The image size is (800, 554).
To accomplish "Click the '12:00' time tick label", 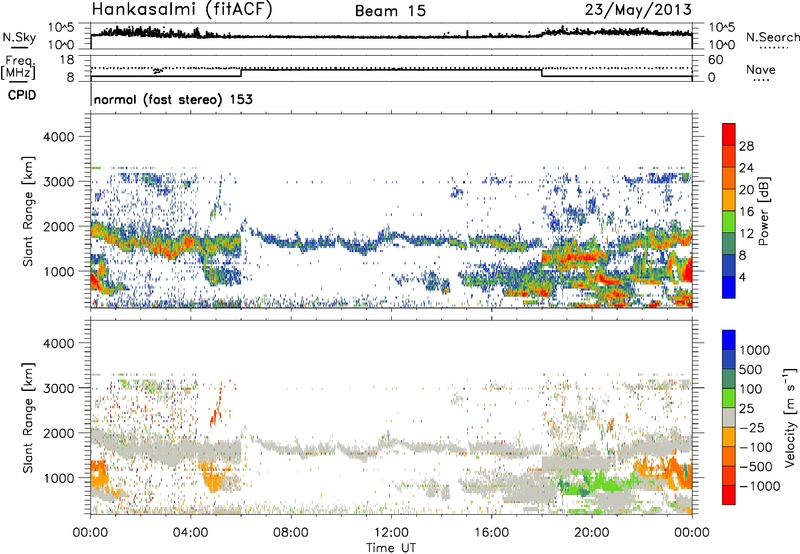I will coord(391,533).
